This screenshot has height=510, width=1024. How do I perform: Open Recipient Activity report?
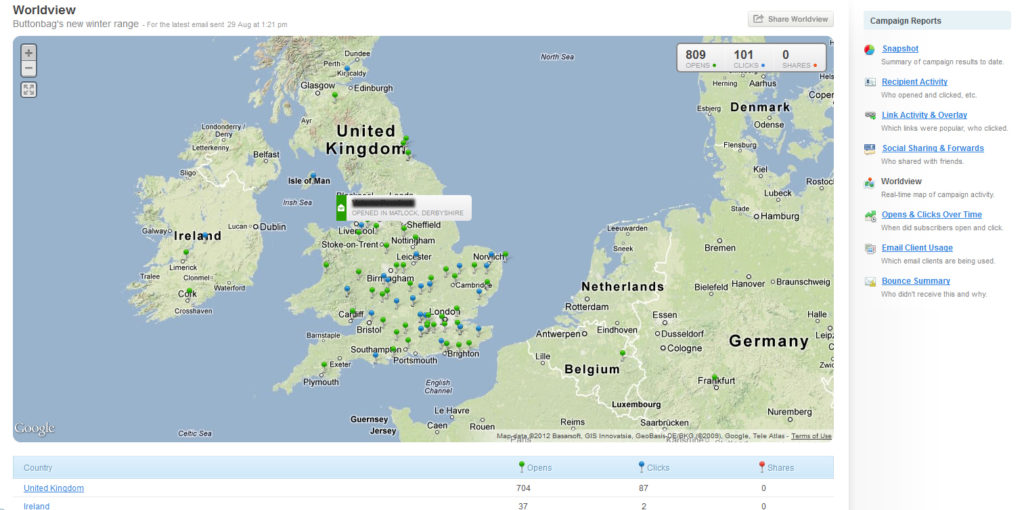point(914,82)
